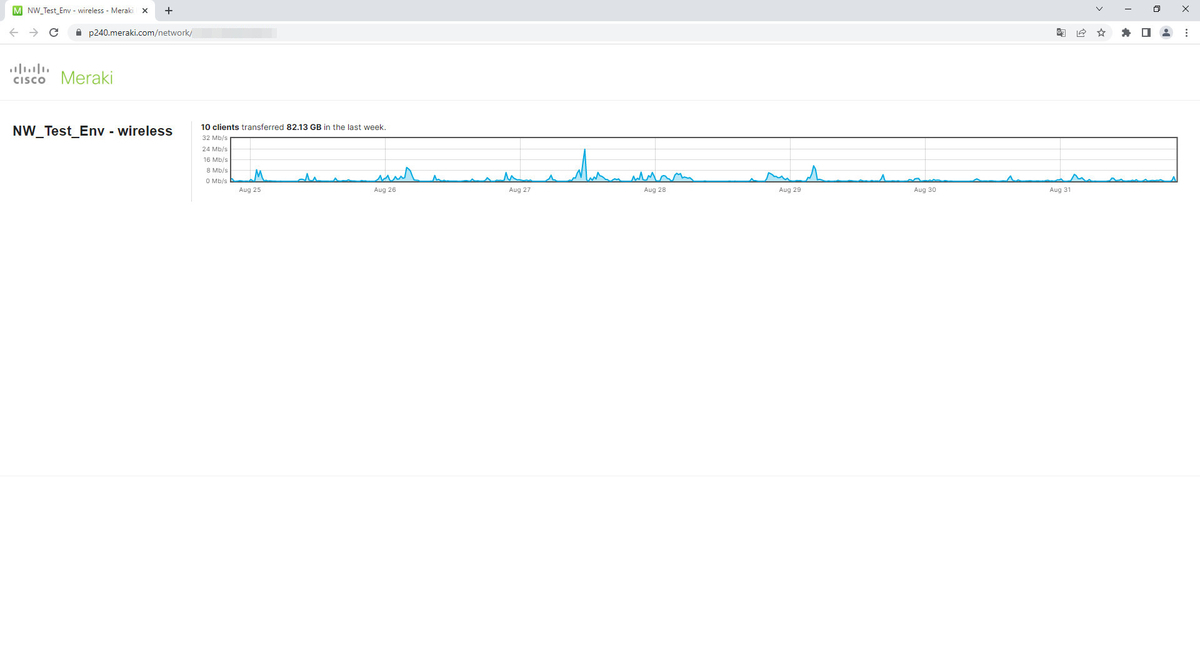Reload the Meraki page

[x=53, y=32]
